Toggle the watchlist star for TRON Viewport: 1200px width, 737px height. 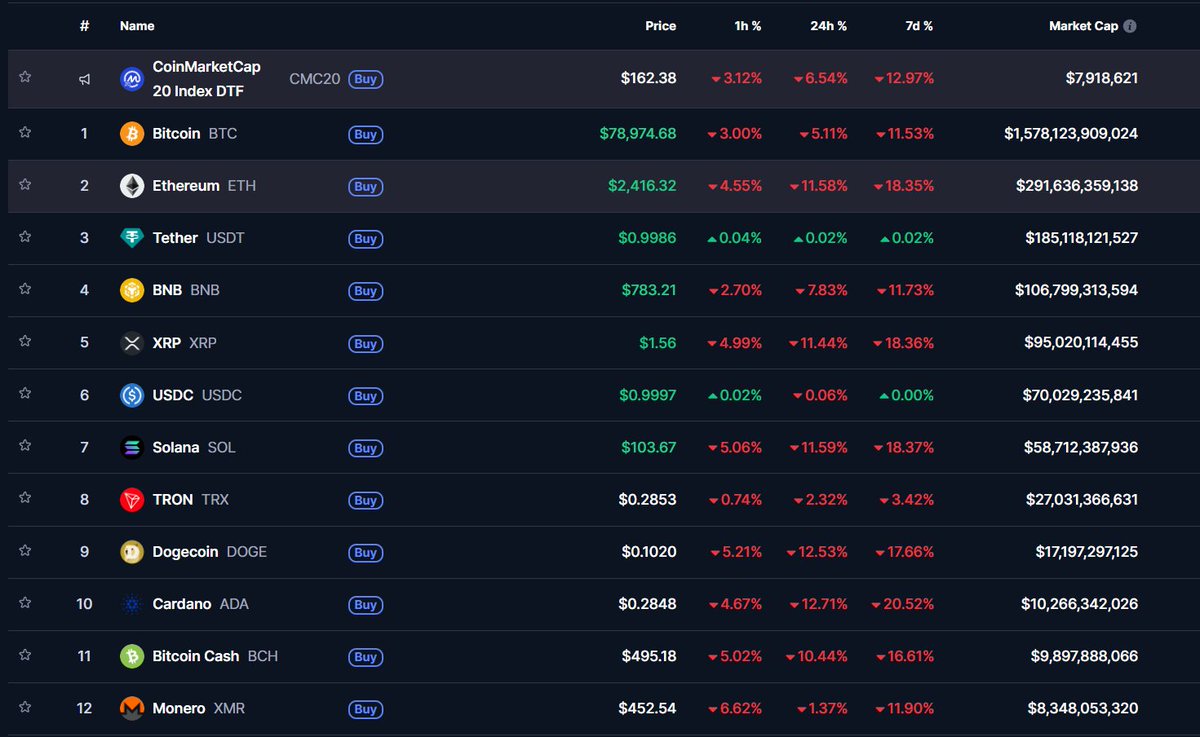click(25, 498)
